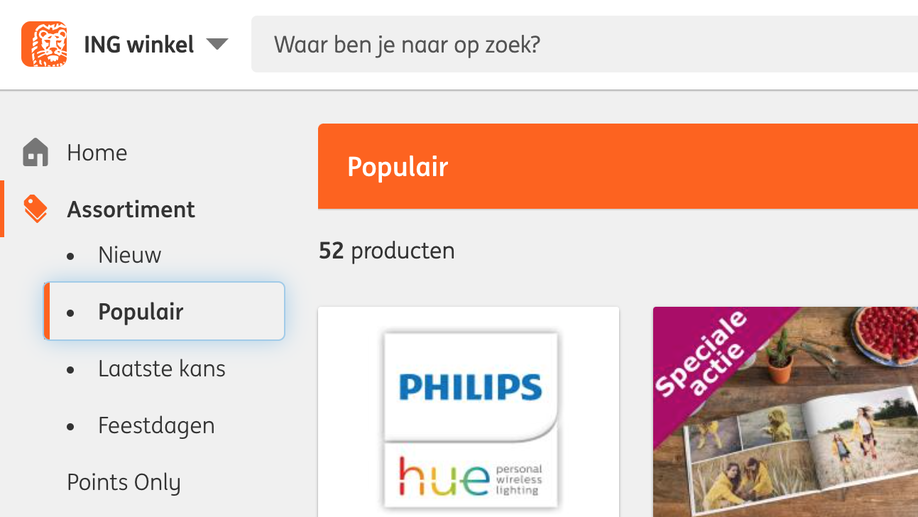Click the 52 producten count text

[387, 251]
